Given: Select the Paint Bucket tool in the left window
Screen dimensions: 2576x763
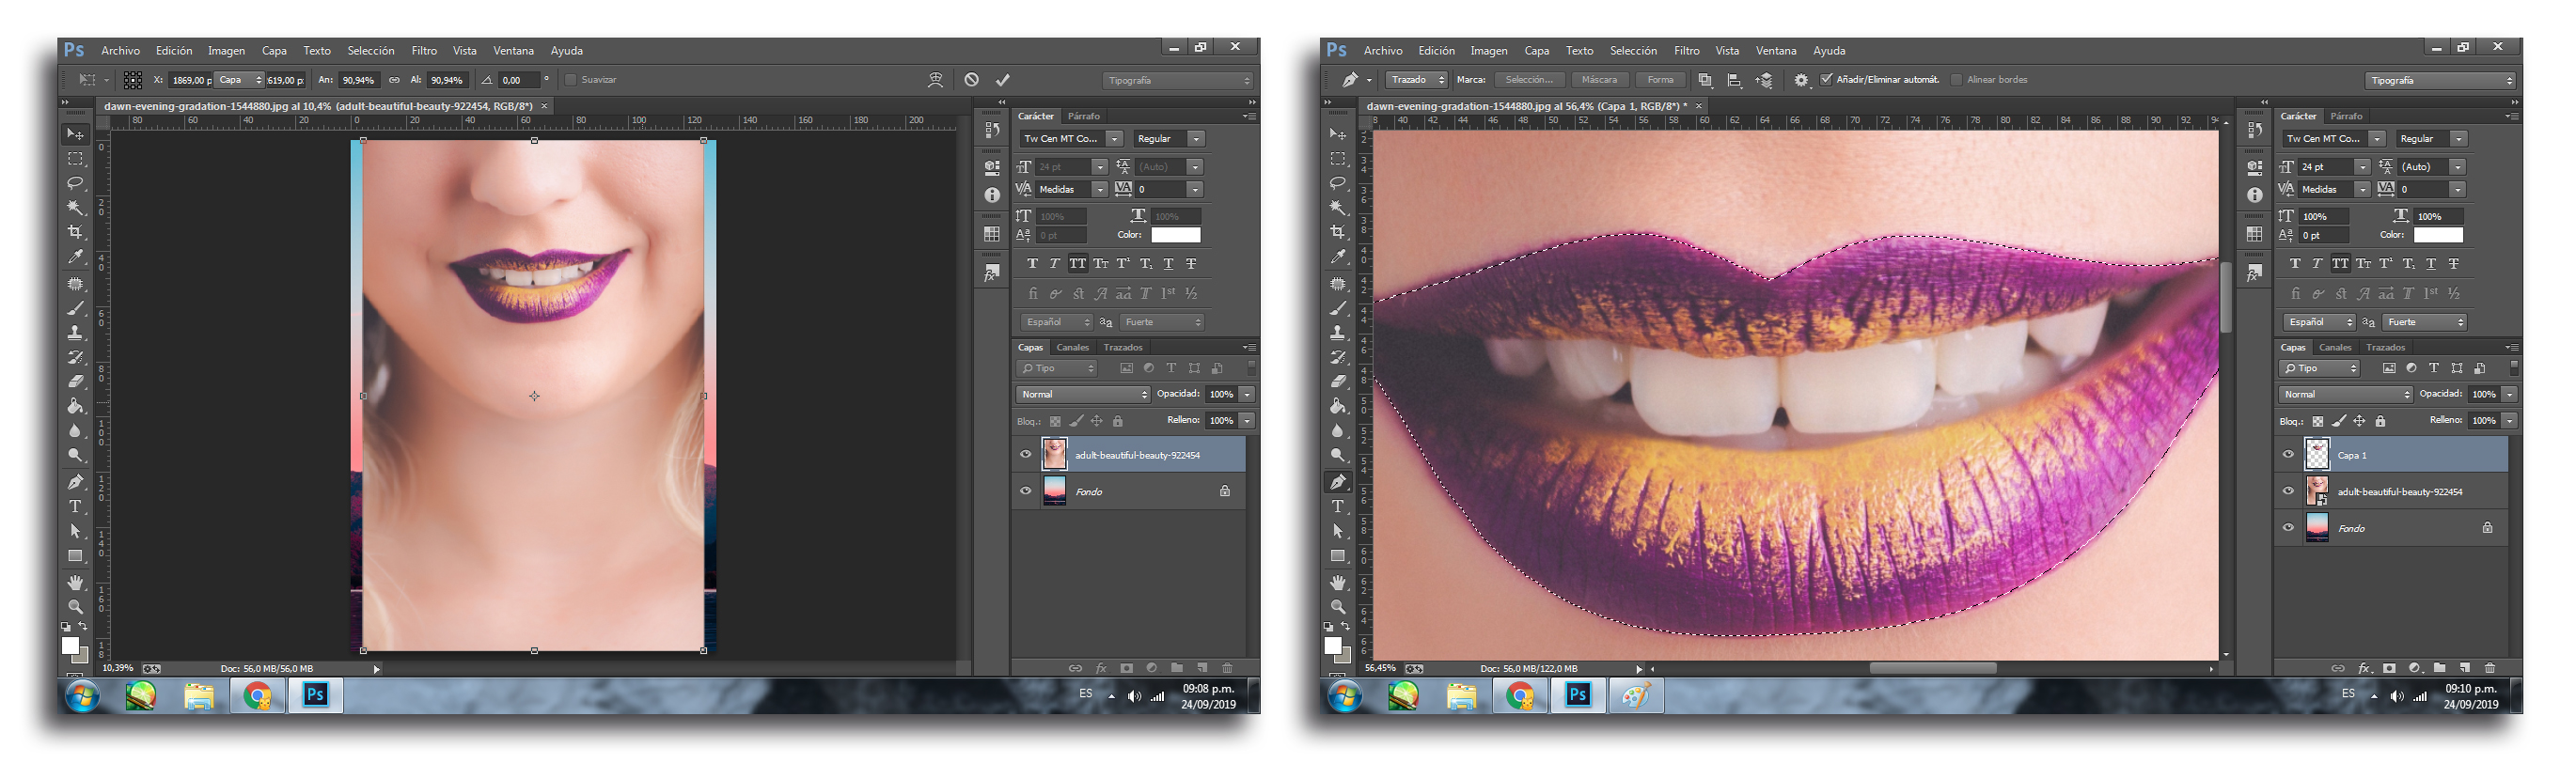Looking at the screenshot, I should click(x=75, y=406).
